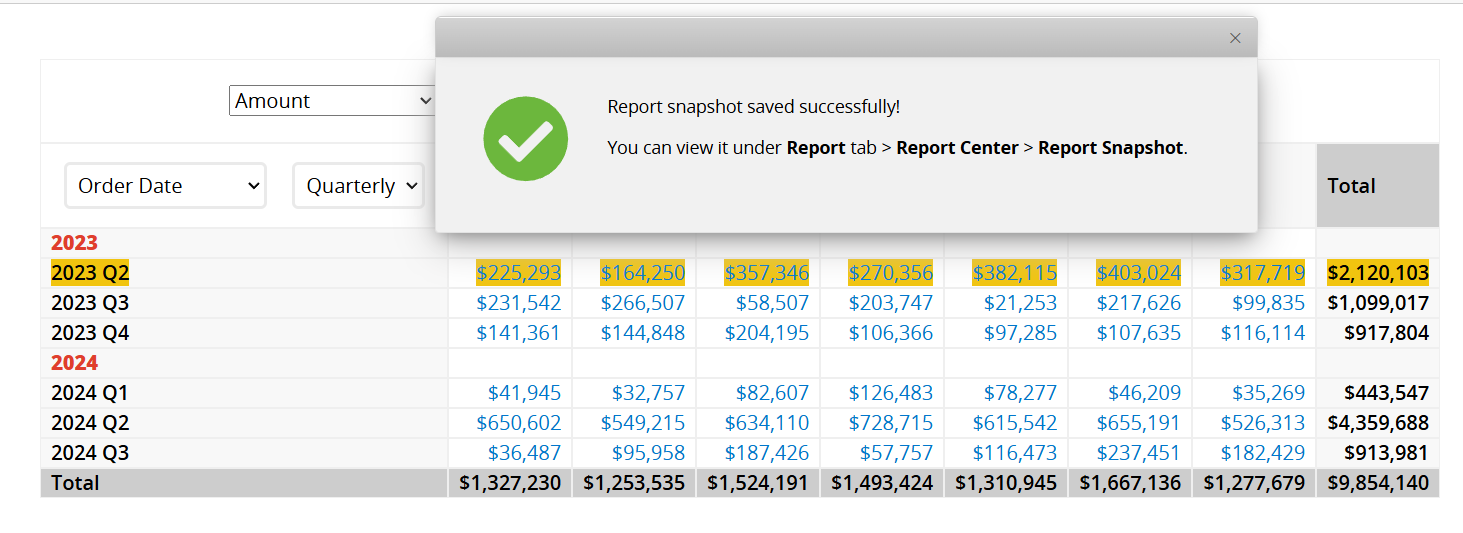The width and height of the screenshot is (1463, 533).
Task: Click the $126,483 amount in 2024 Q1
Action: [890, 393]
